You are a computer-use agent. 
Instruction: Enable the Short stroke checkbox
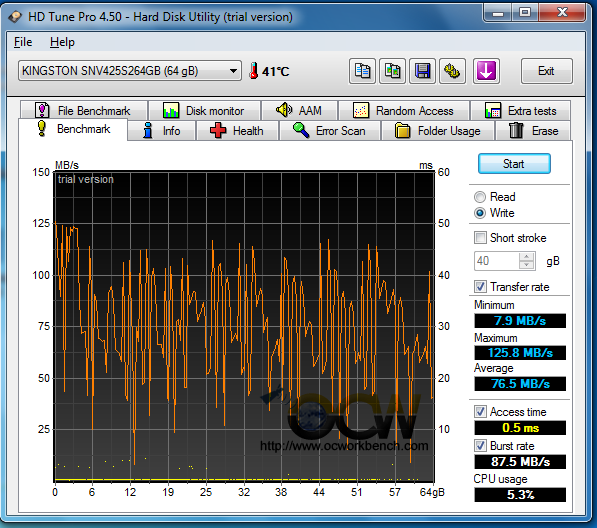pos(480,238)
